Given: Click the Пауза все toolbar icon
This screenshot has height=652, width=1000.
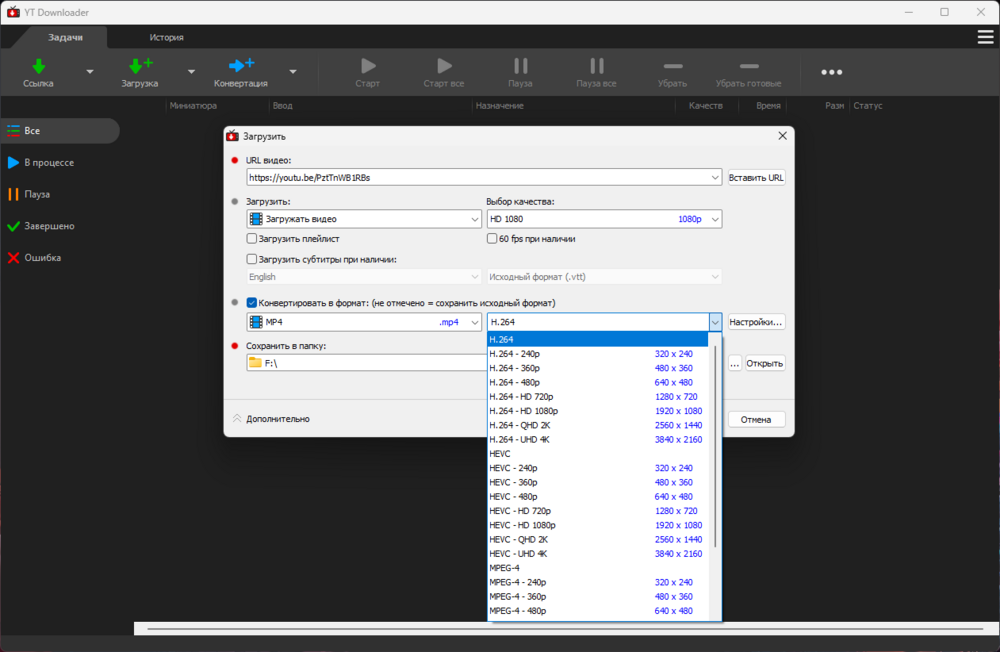Looking at the screenshot, I should 596,67.
